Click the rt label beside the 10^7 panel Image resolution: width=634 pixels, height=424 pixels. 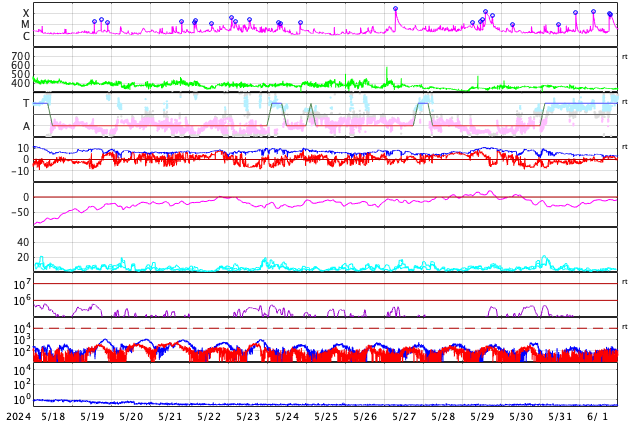pyautogui.click(x=625, y=282)
